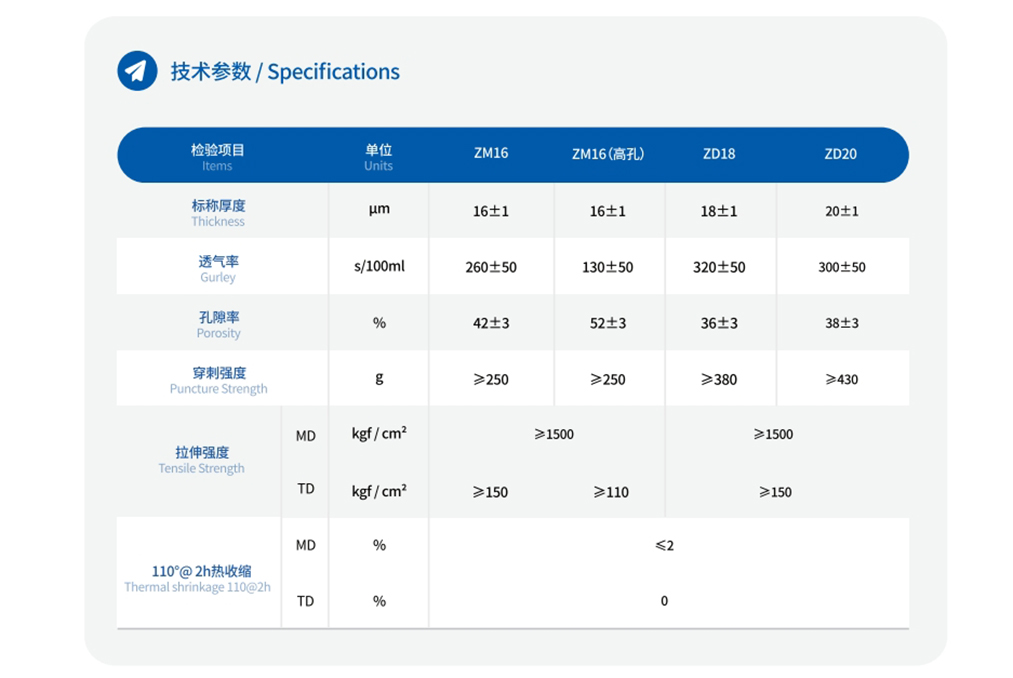The width and height of the screenshot is (1013, 678).
Task: Click the 标称厚度 Thickness row label
Action: (x=218, y=212)
